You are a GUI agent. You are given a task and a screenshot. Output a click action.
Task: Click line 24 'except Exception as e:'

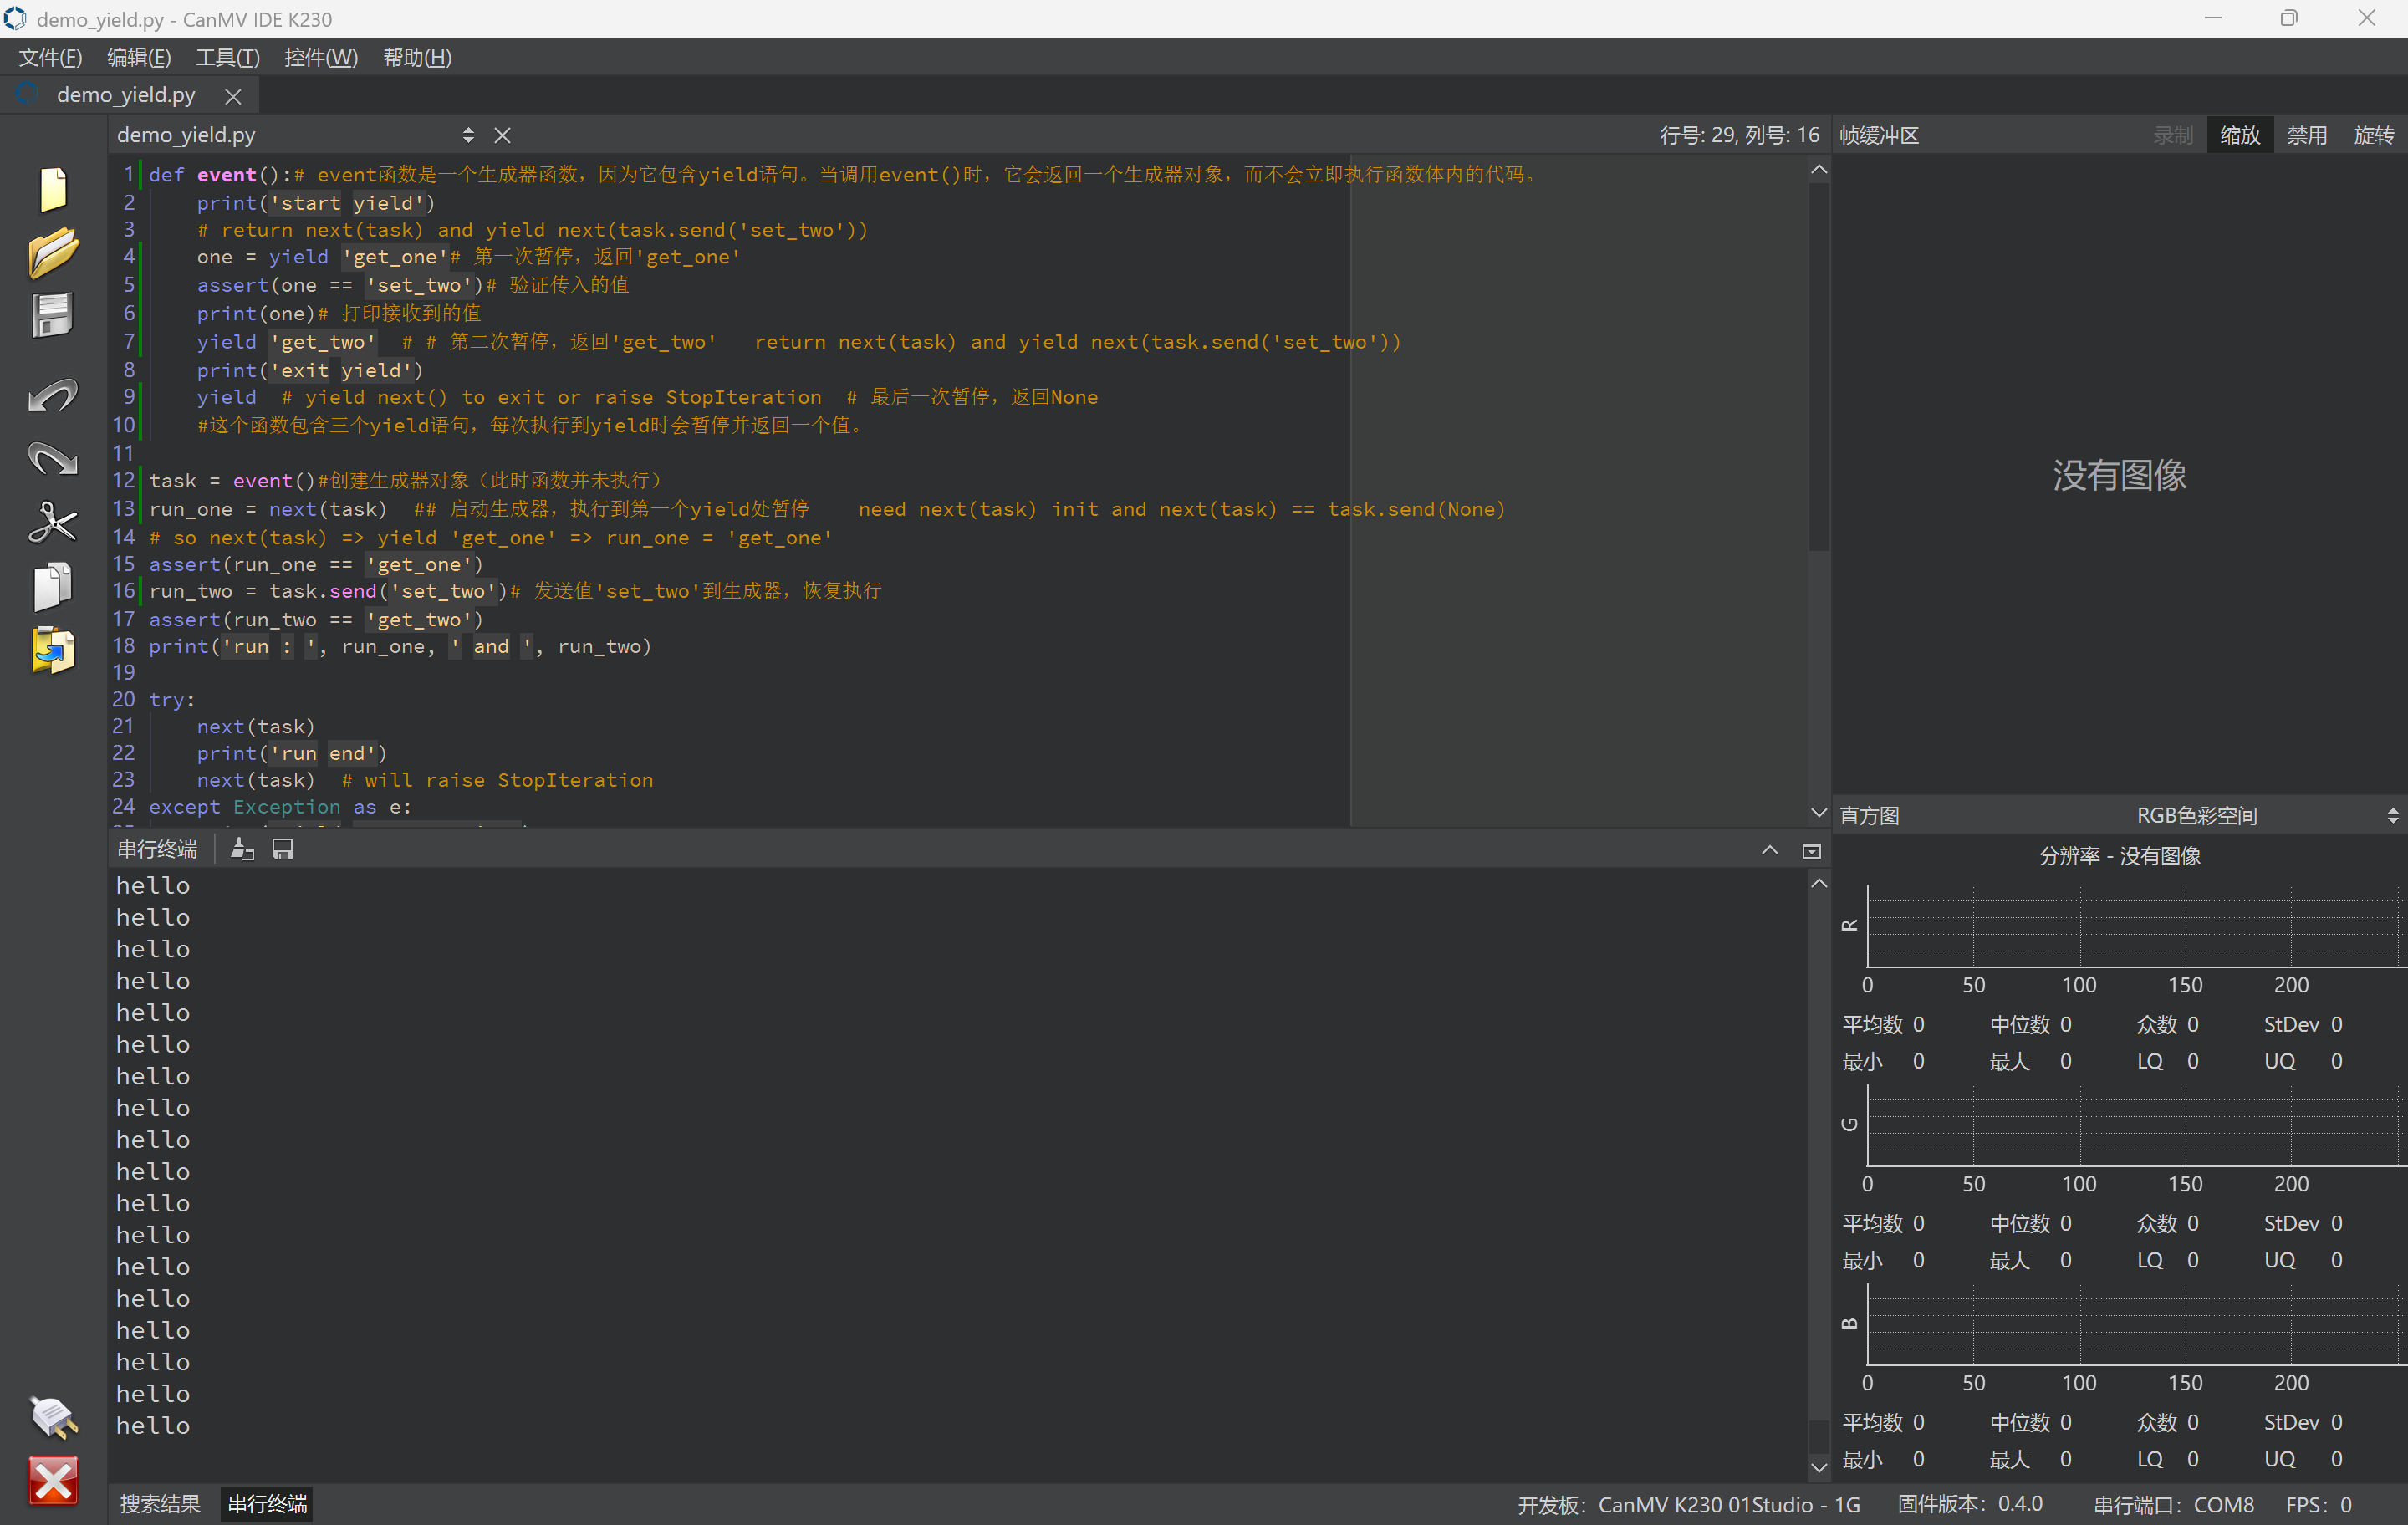[280, 807]
